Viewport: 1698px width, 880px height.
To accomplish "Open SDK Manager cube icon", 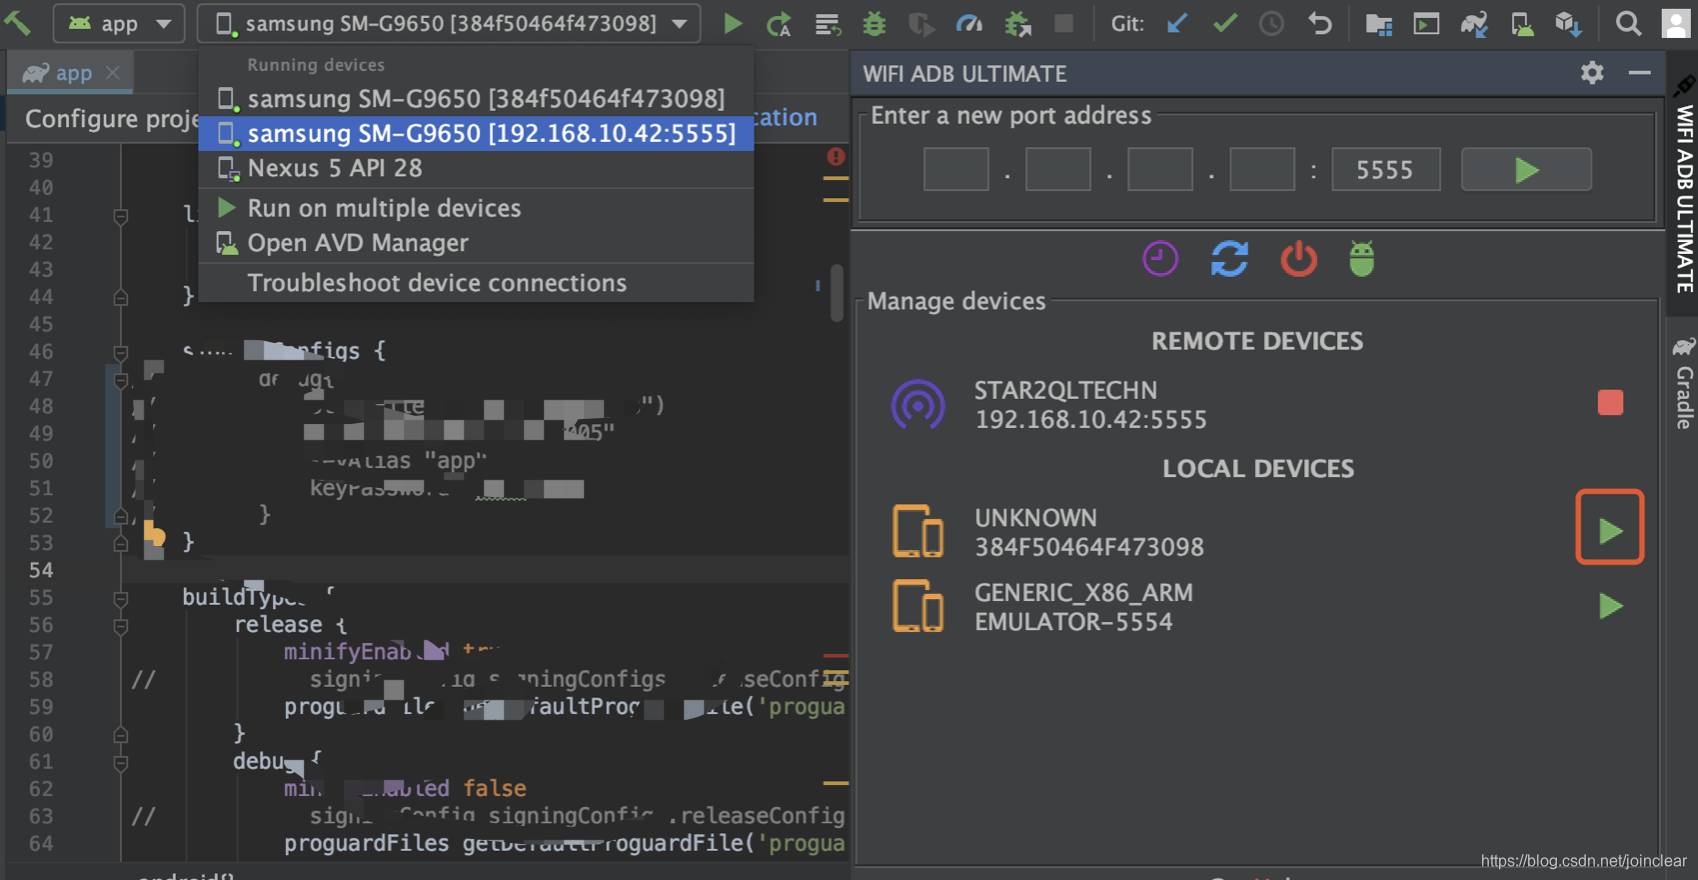I will point(1569,24).
